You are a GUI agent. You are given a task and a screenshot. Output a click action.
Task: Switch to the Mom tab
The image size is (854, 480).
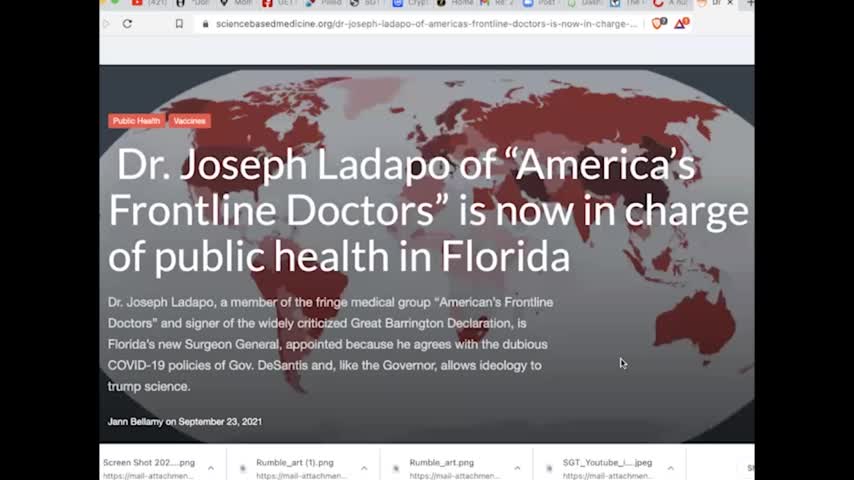(x=236, y=3)
